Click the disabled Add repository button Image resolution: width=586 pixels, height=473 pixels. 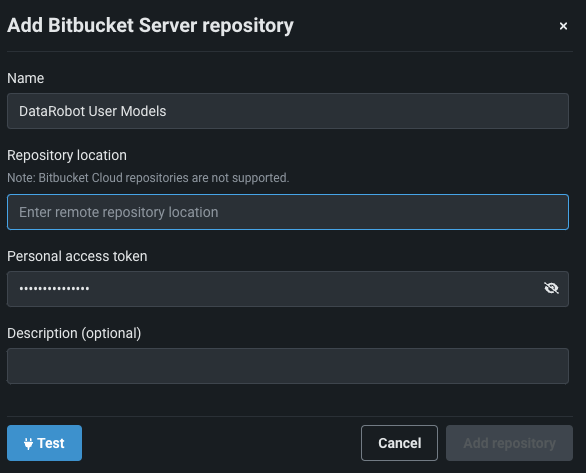509,443
